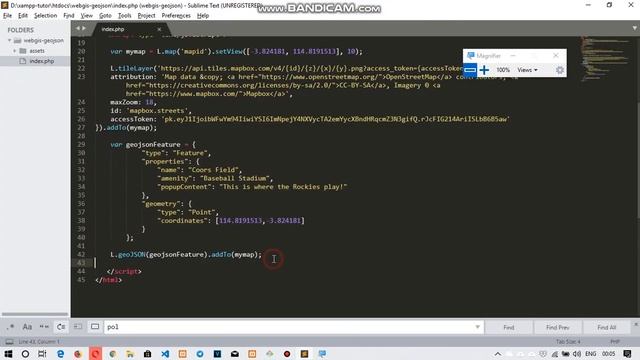The height and width of the screenshot is (360, 640).
Task: Open tab list dropdown at tab bar end
Action: pos(634,28)
